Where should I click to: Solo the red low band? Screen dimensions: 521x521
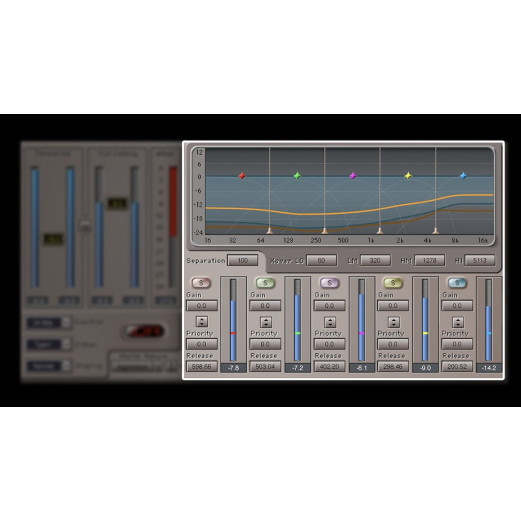(x=201, y=283)
